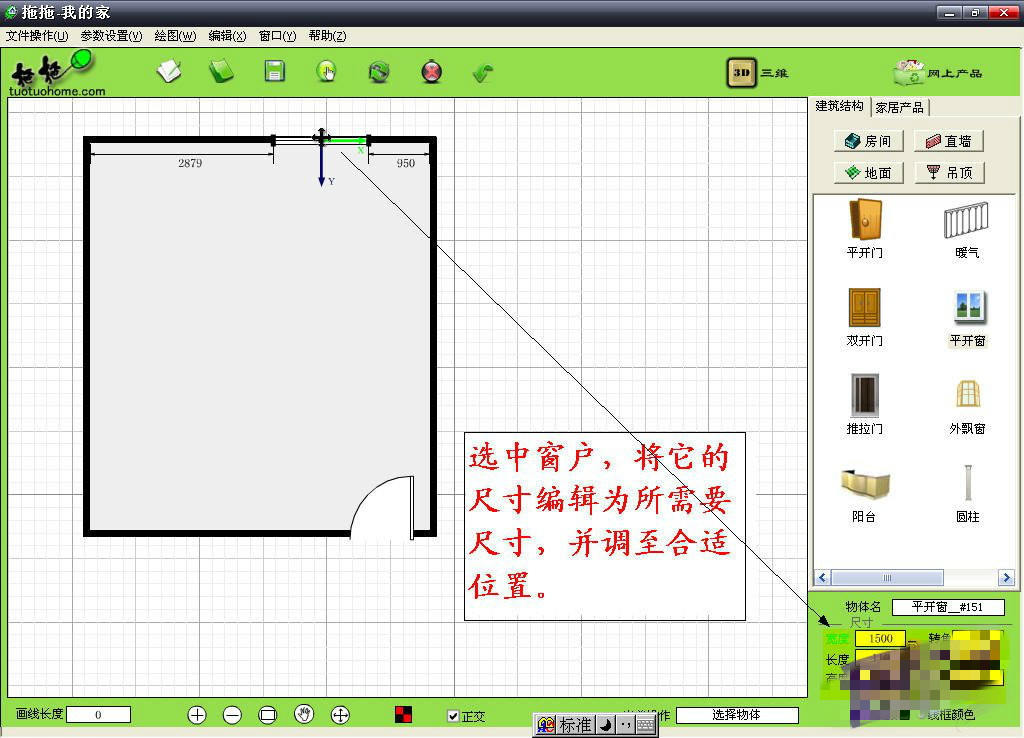This screenshot has width=1024, height=738.
Task: Click the 地面 floor button
Action: pyautogui.click(x=869, y=173)
